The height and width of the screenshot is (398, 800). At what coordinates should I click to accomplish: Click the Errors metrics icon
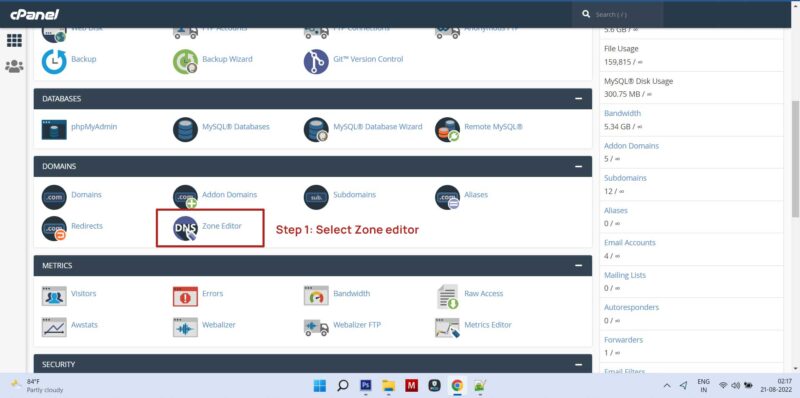tap(185, 296)
